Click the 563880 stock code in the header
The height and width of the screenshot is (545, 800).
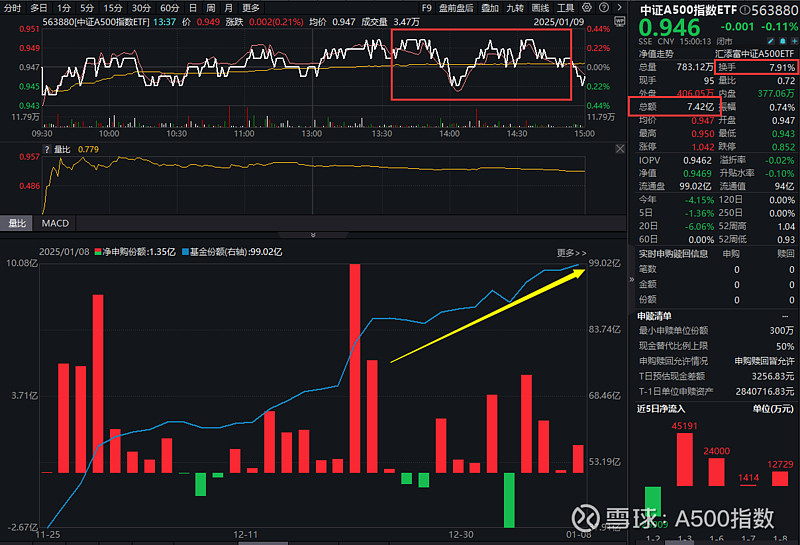[x=776, y=10]
